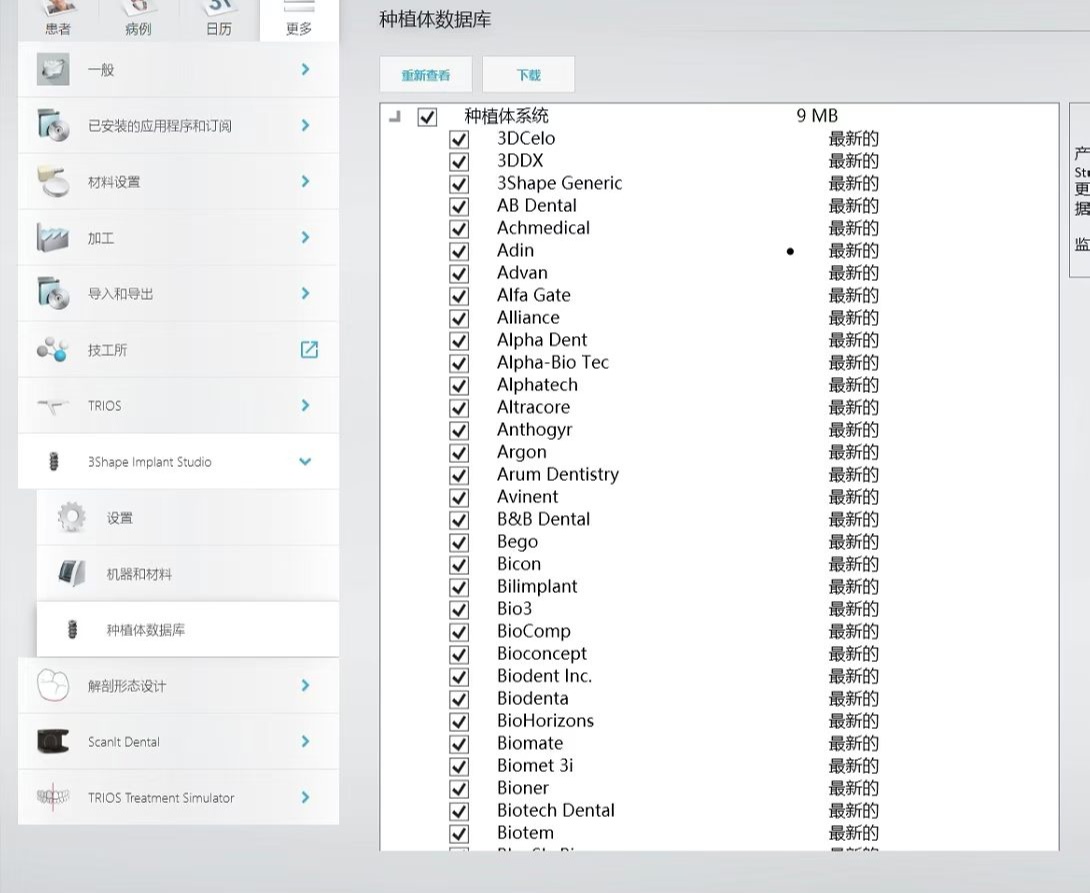Click the 技工所 molecule icon
Screen dimensions: 1090x893
click(x=53, y=350)
